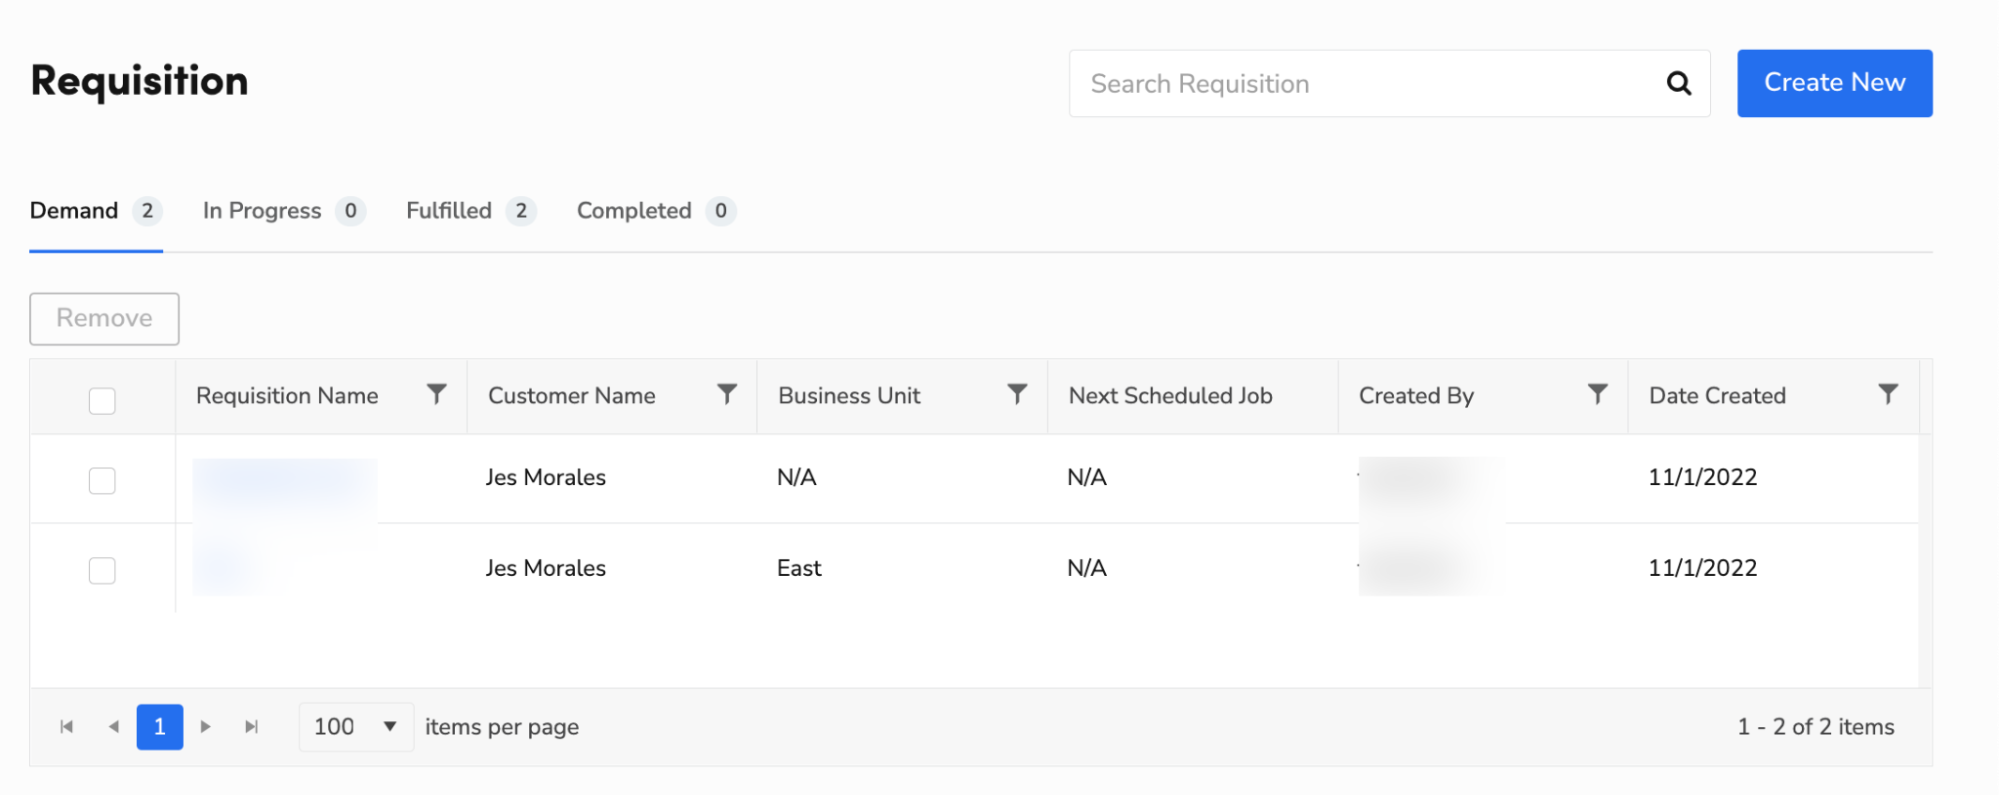Click the search magnifier icon
Image resolution: width=1999 pixels, height=795 pixels.
pos(1679,84)
